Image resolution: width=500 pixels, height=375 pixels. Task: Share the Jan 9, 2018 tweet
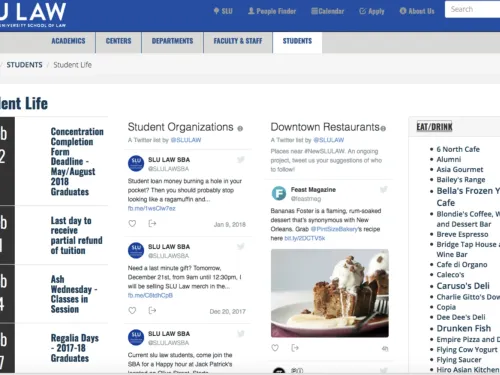click(152, 223)
